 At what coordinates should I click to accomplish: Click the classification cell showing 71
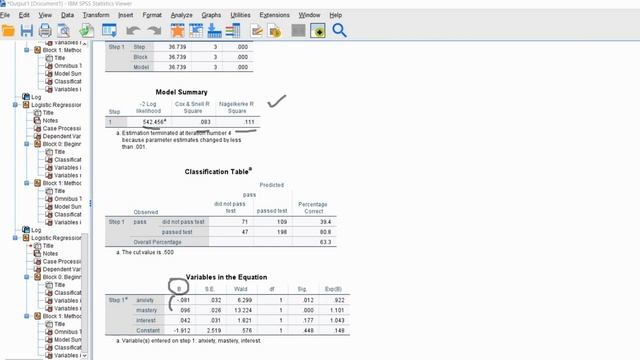[x=244, y=222]
